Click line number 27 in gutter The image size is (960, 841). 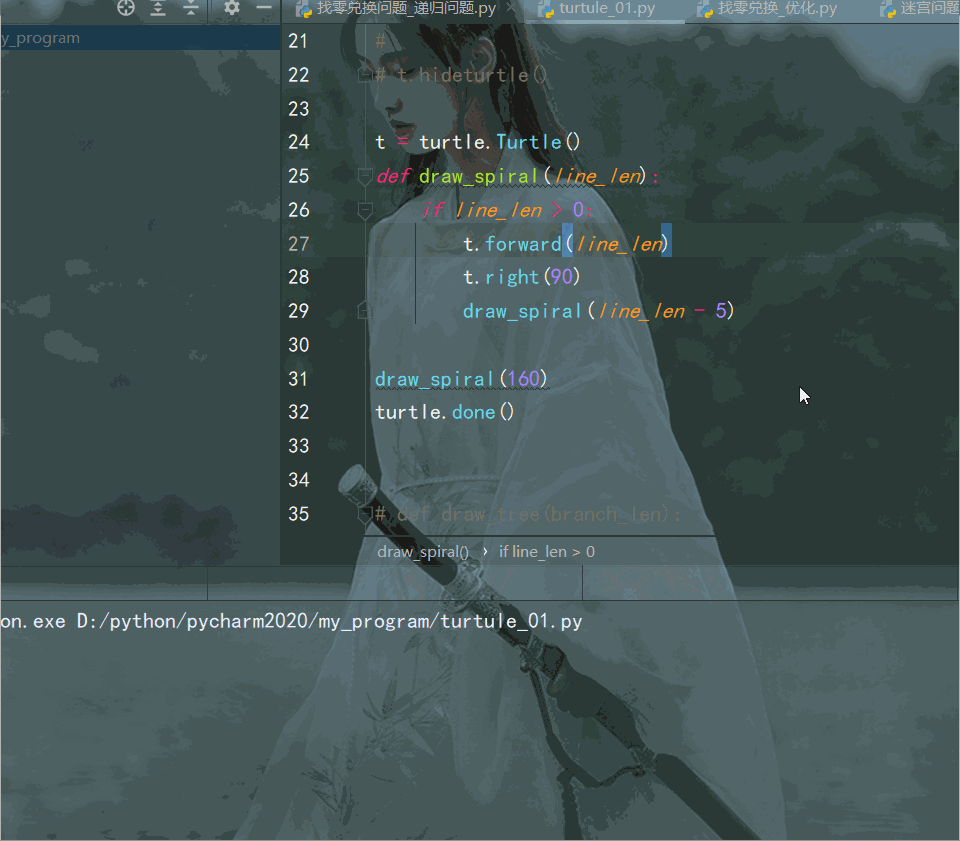[x=299, y=244]
